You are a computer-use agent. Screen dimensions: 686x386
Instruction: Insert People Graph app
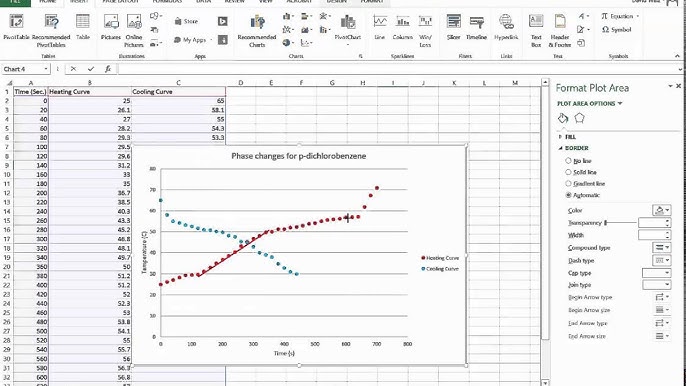coord(223,40)
